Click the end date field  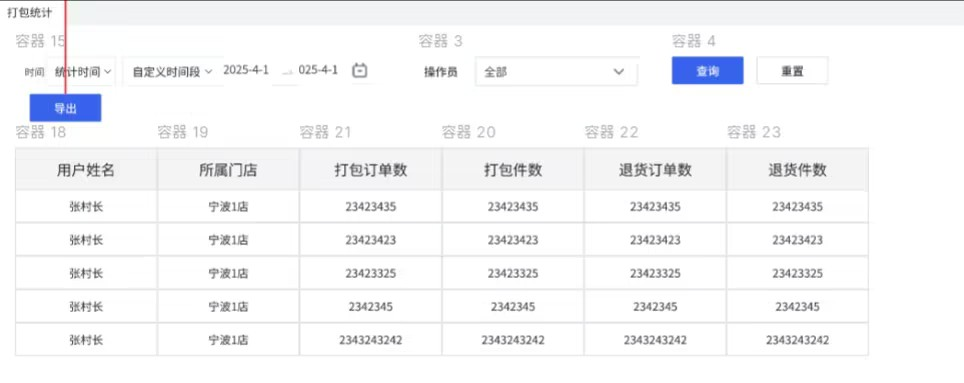pos(318,70)
